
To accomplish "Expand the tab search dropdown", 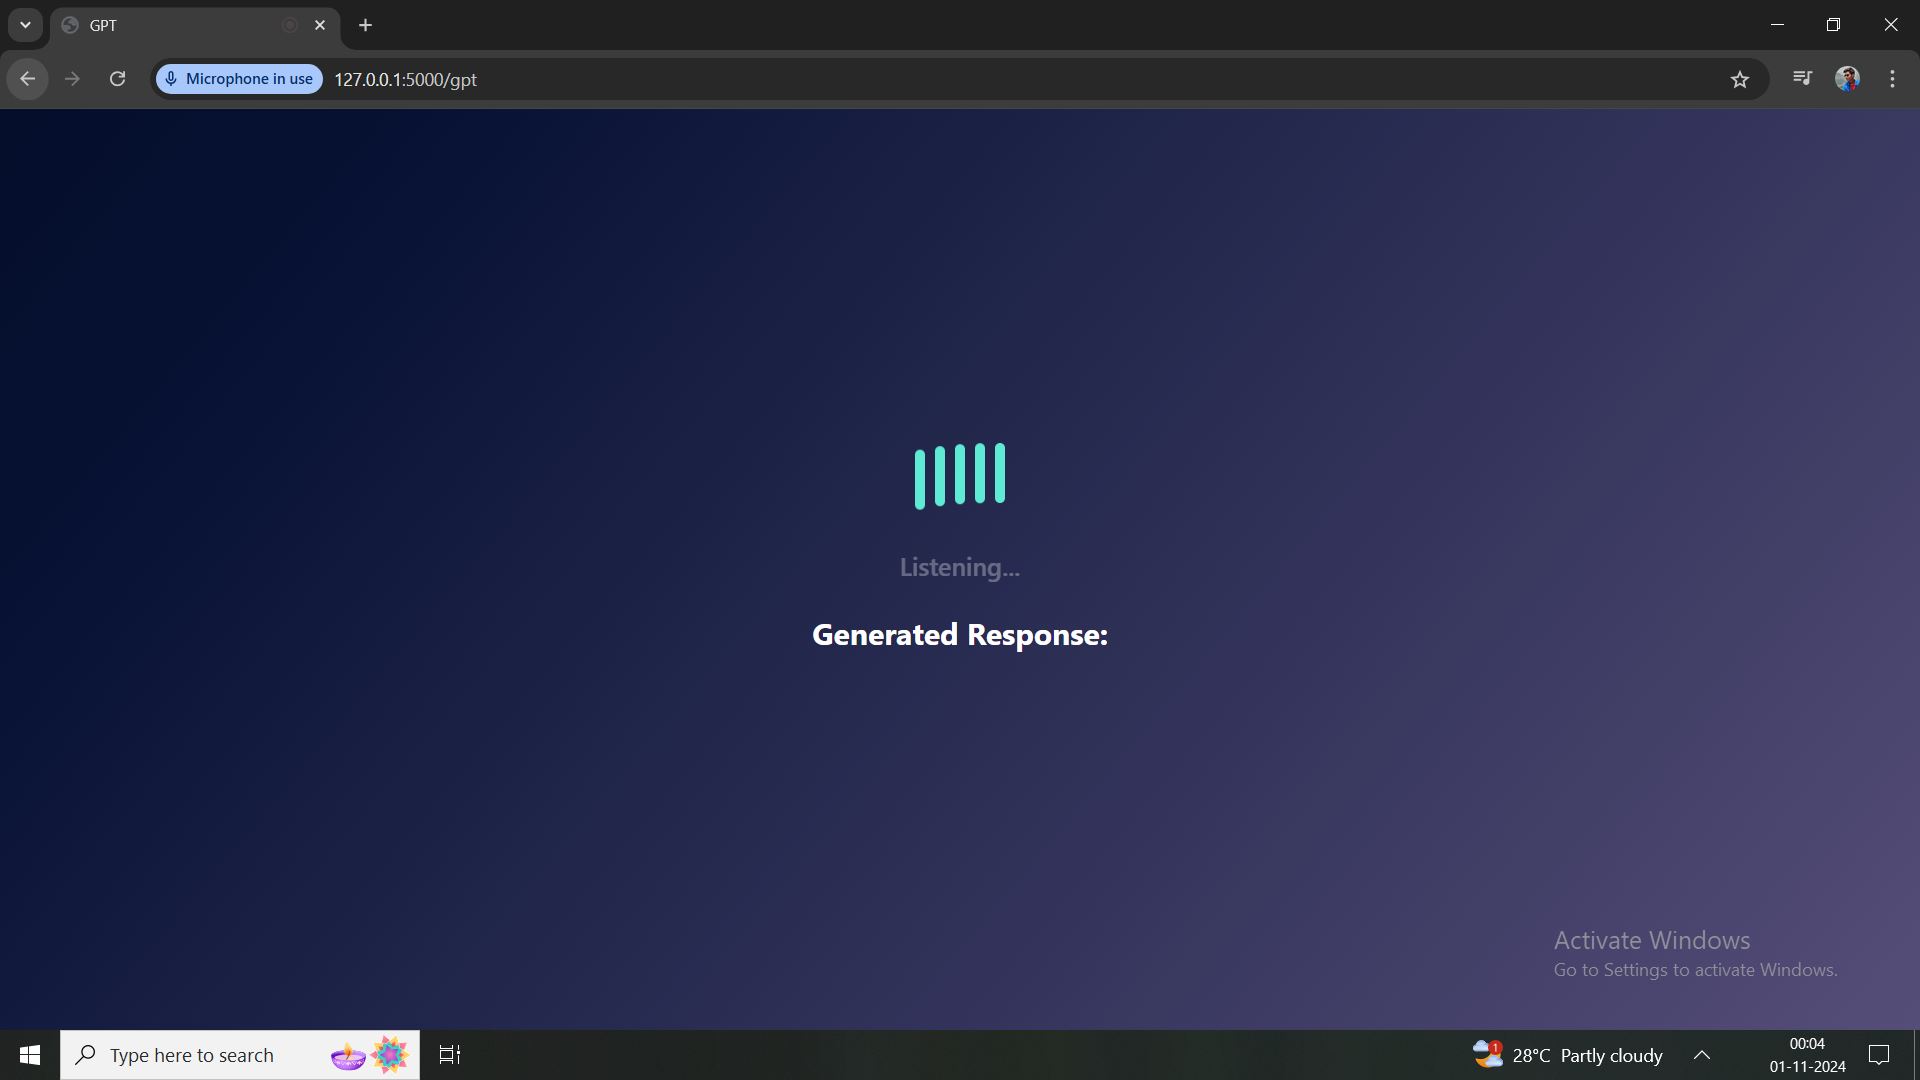I will pos(25,25).
